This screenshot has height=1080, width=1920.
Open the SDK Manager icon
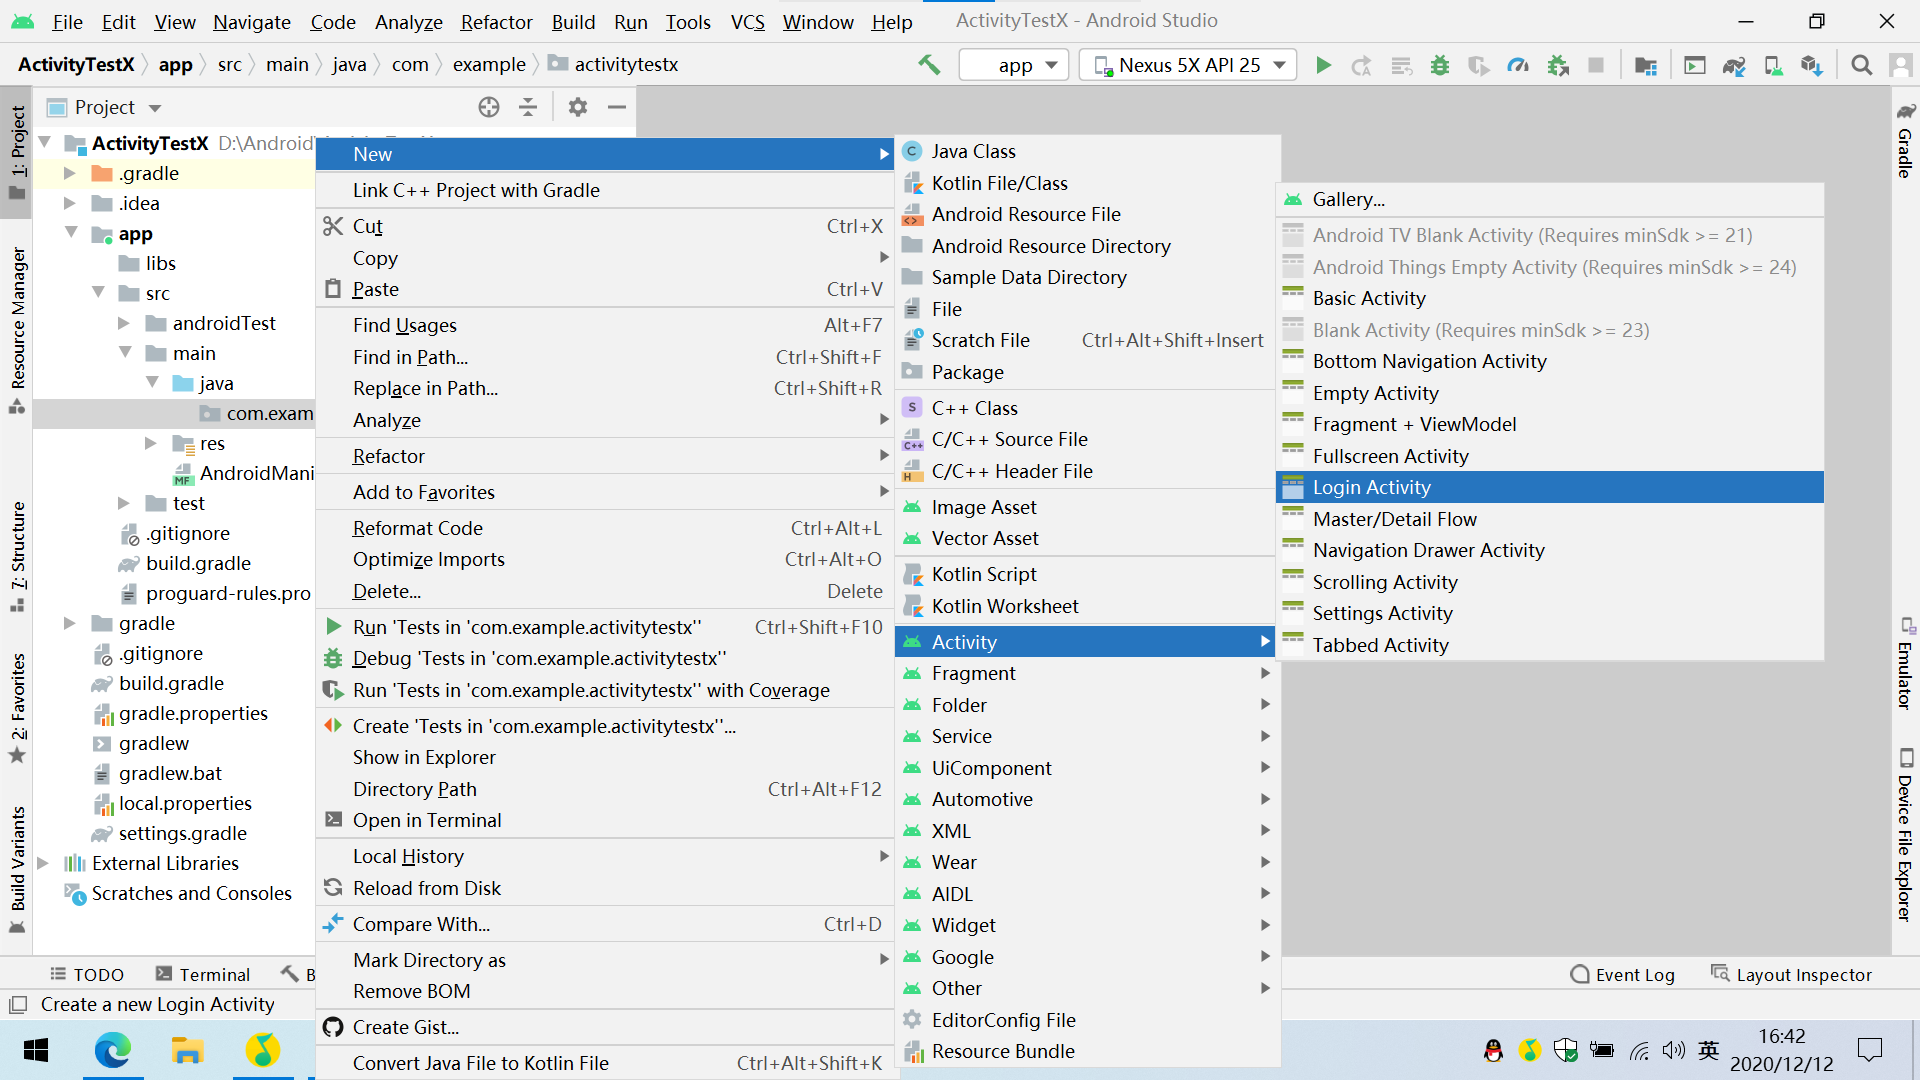coord(1811,65)
